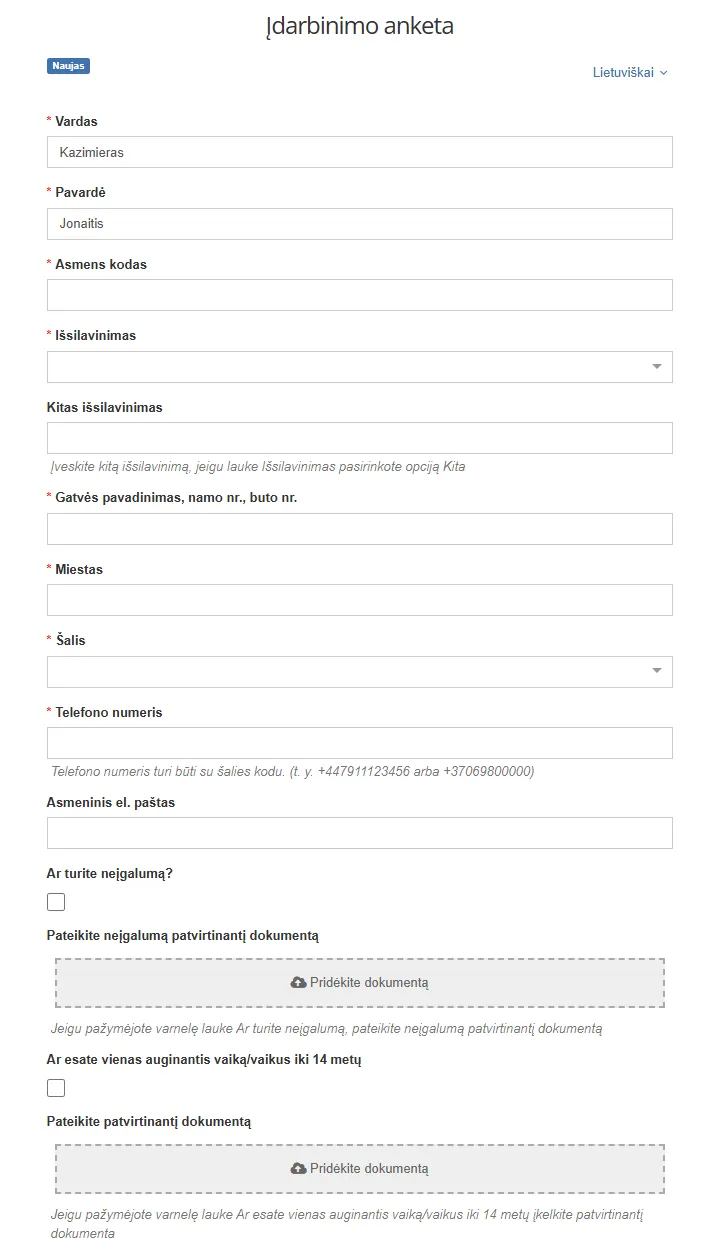
Task: Click the Pavardė field showing Jonaitis
Action: tap(359, 223)
